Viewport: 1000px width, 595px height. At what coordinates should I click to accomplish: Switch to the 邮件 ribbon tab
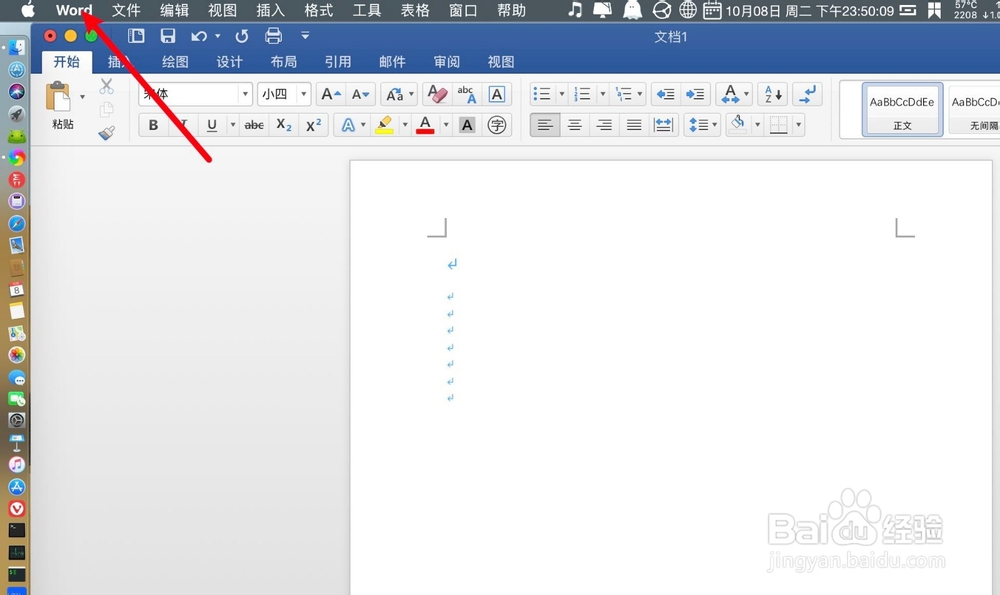tap(392, 62)
